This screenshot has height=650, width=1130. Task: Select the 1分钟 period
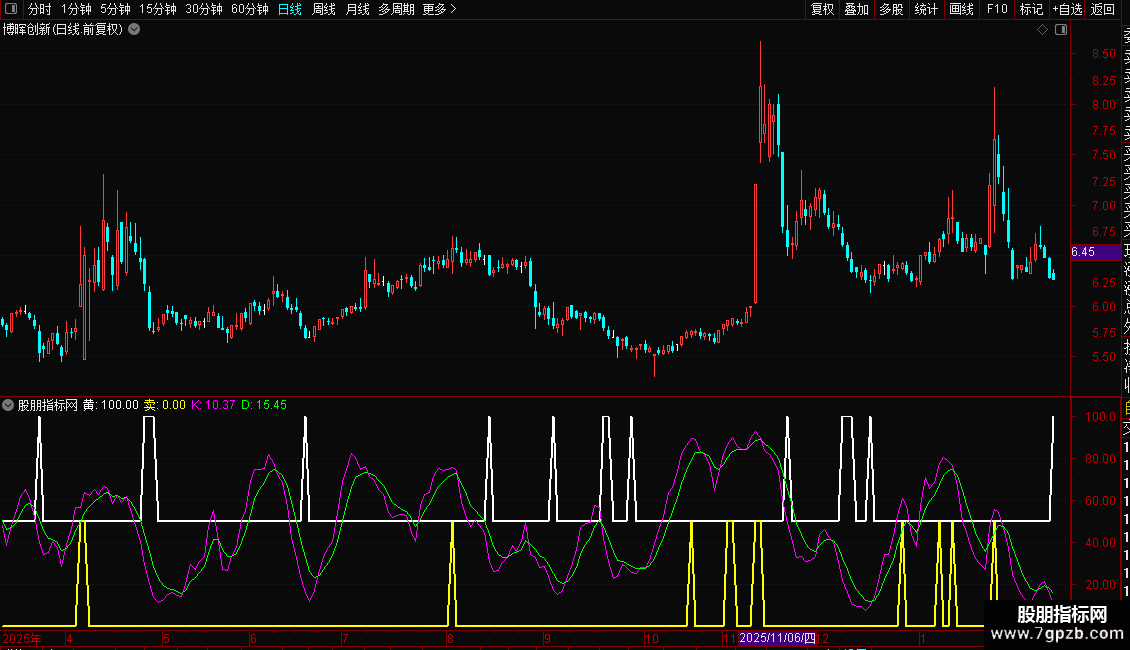click(x=76, y=9)
